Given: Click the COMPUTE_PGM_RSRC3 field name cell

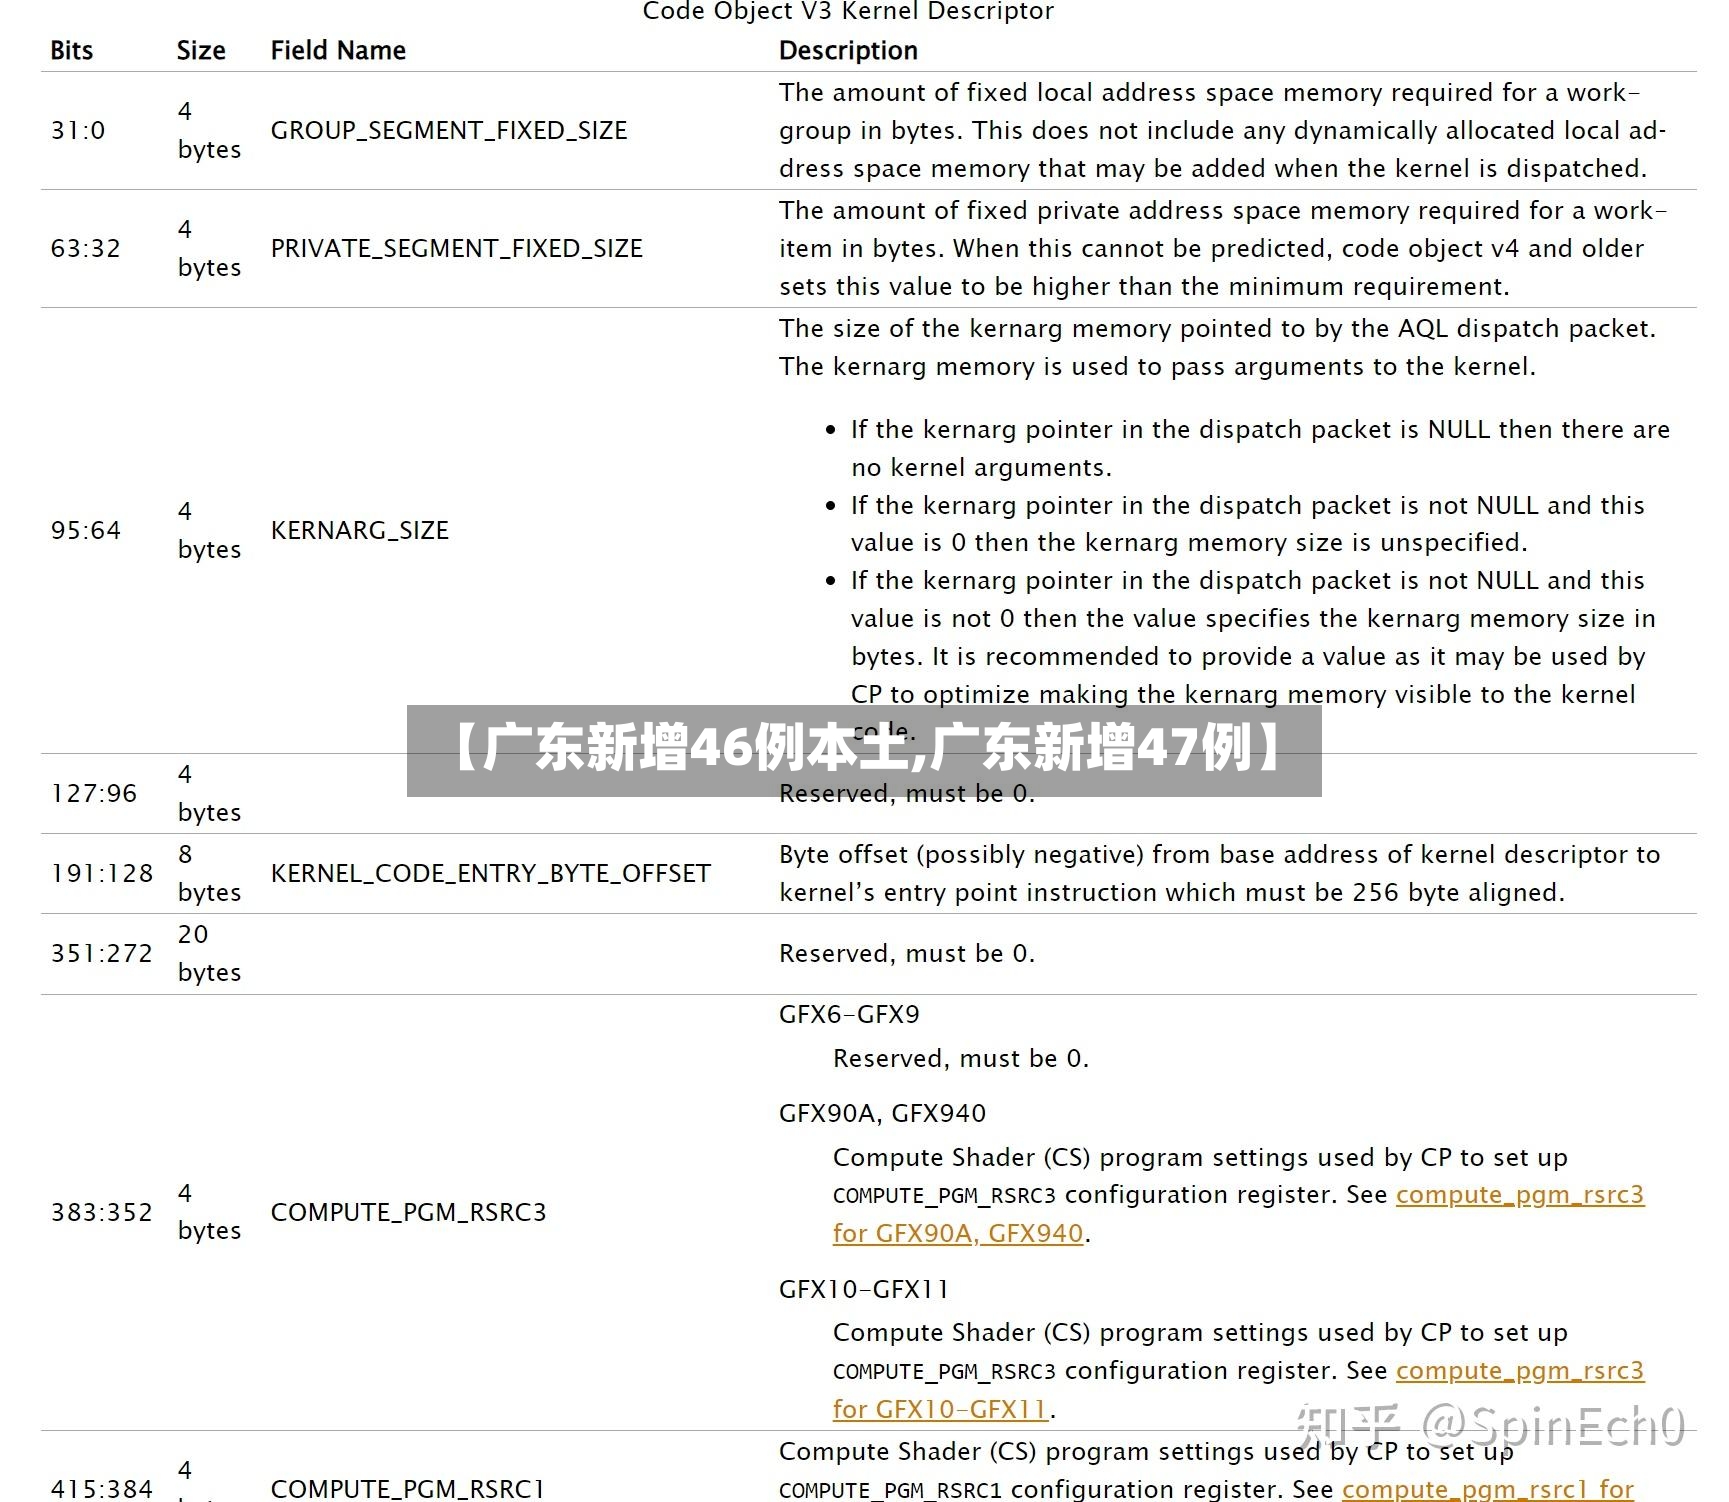Looking at the screenshot, I should pos(408,1213).
